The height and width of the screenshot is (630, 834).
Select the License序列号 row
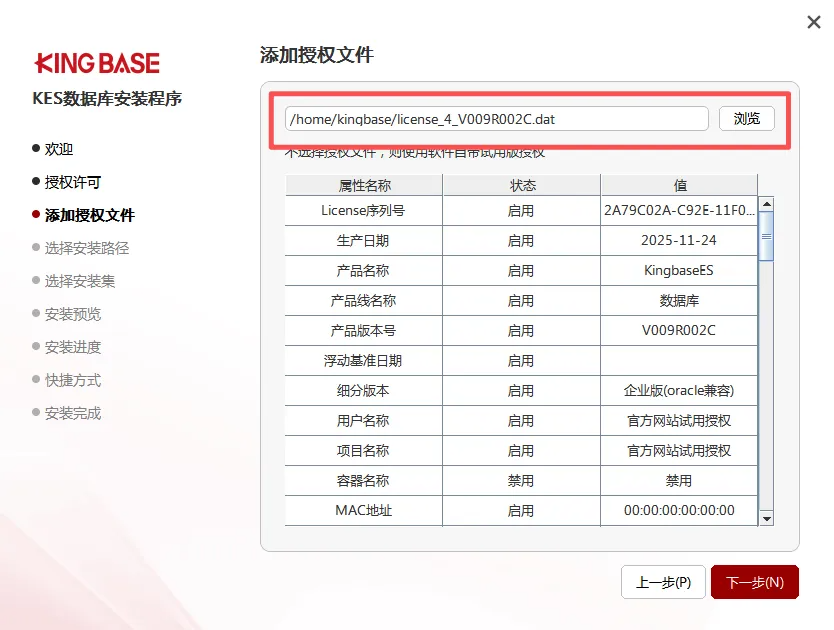coord(364,211)
